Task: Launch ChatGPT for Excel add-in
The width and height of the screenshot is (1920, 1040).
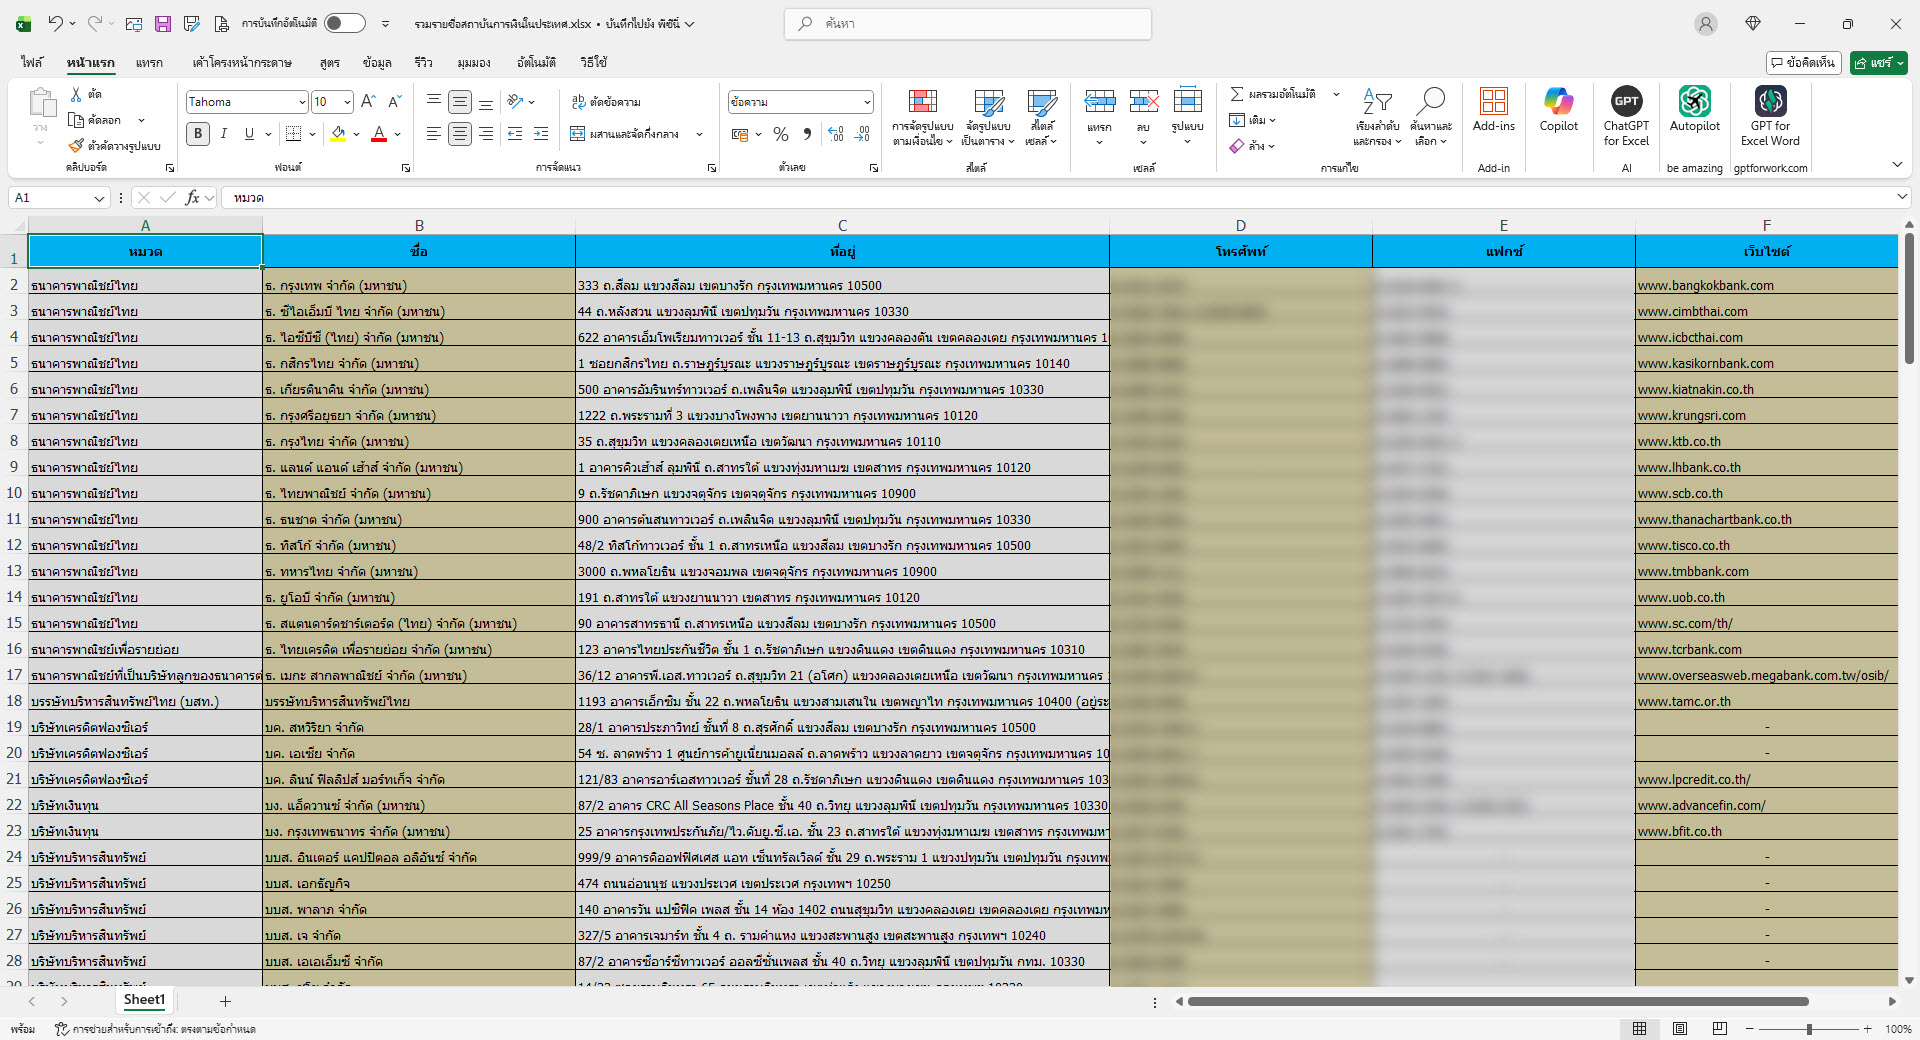Action: pyautogui.click(x=1626, y=110)
